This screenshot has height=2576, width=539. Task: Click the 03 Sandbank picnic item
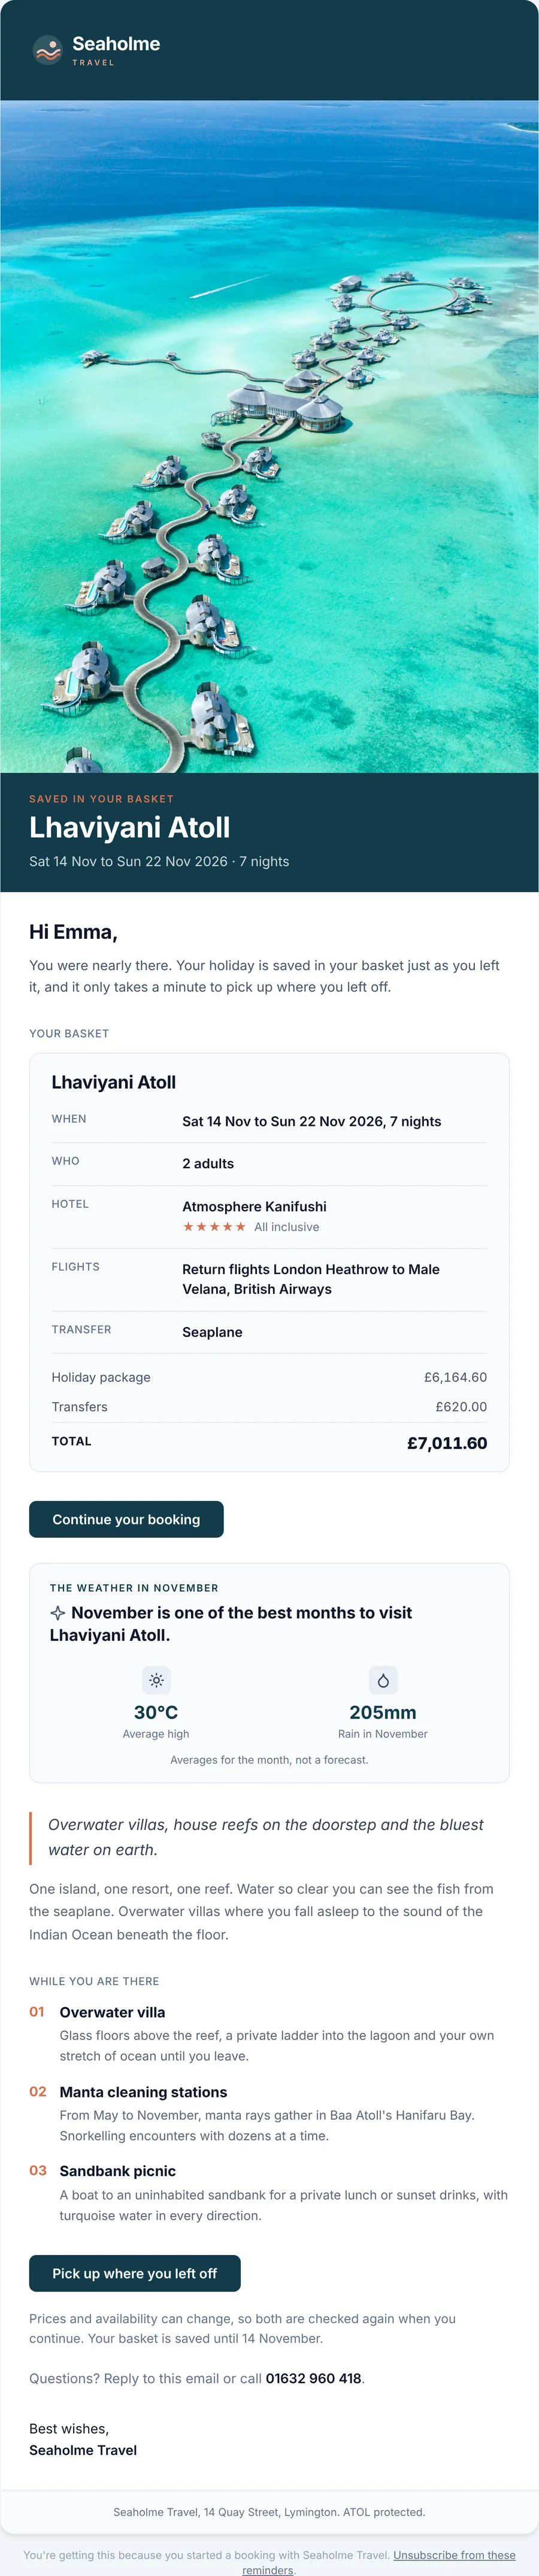(x=269, y=2193)
